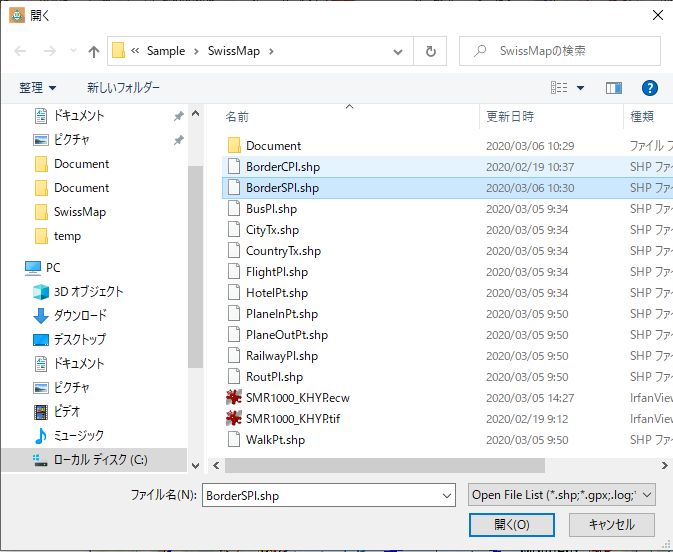Select the SMR1000_KHYP.ecw file icon
The width and height of the screenshot is (673, 552).
click(234, 397)
